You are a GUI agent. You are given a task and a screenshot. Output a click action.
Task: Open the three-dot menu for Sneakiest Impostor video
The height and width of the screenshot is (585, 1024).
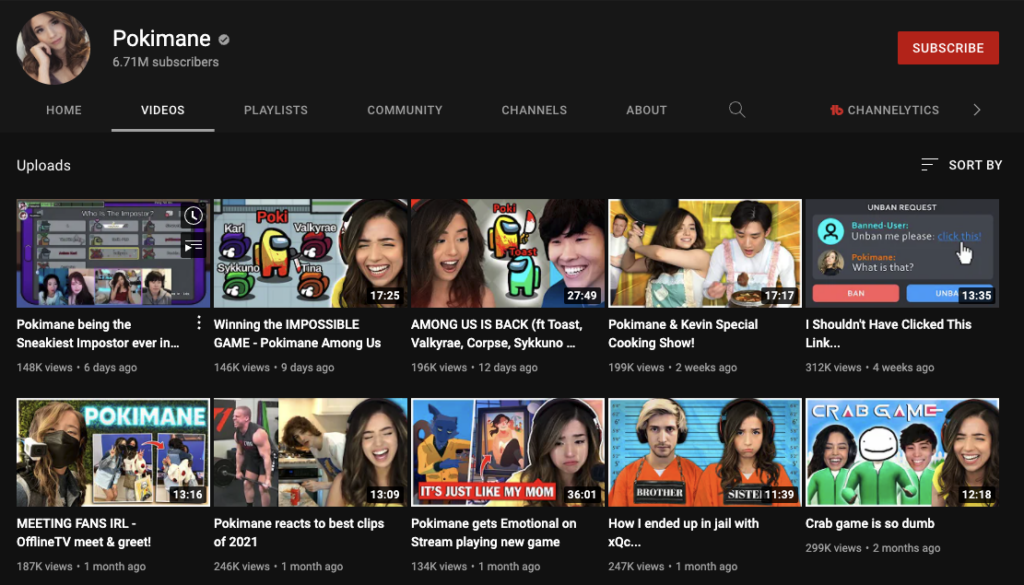(x=199, y=323)
